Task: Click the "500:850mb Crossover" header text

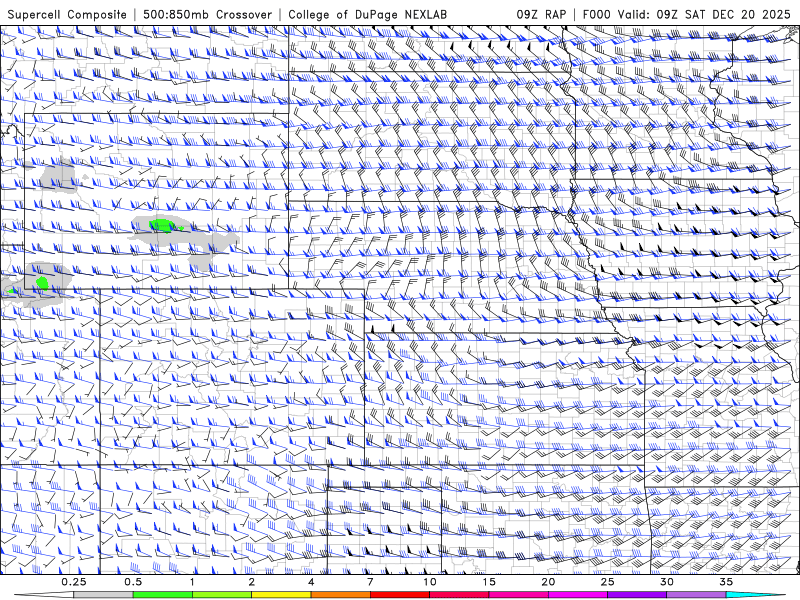Action: (207, 14)
